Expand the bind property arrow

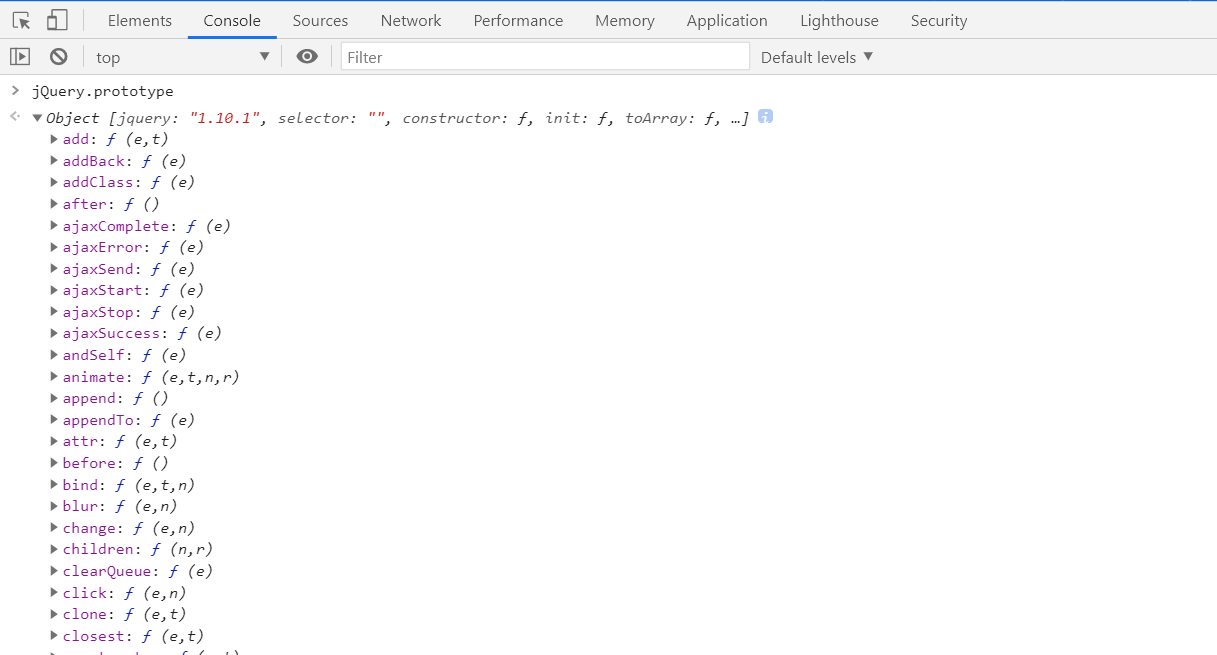click(x=54, y=485)
